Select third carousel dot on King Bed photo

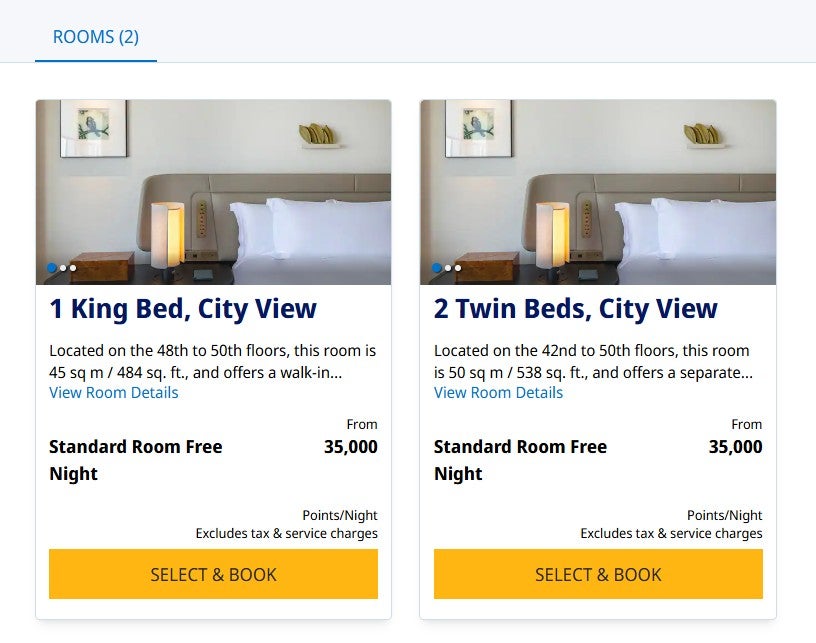(x=73, y=268)
